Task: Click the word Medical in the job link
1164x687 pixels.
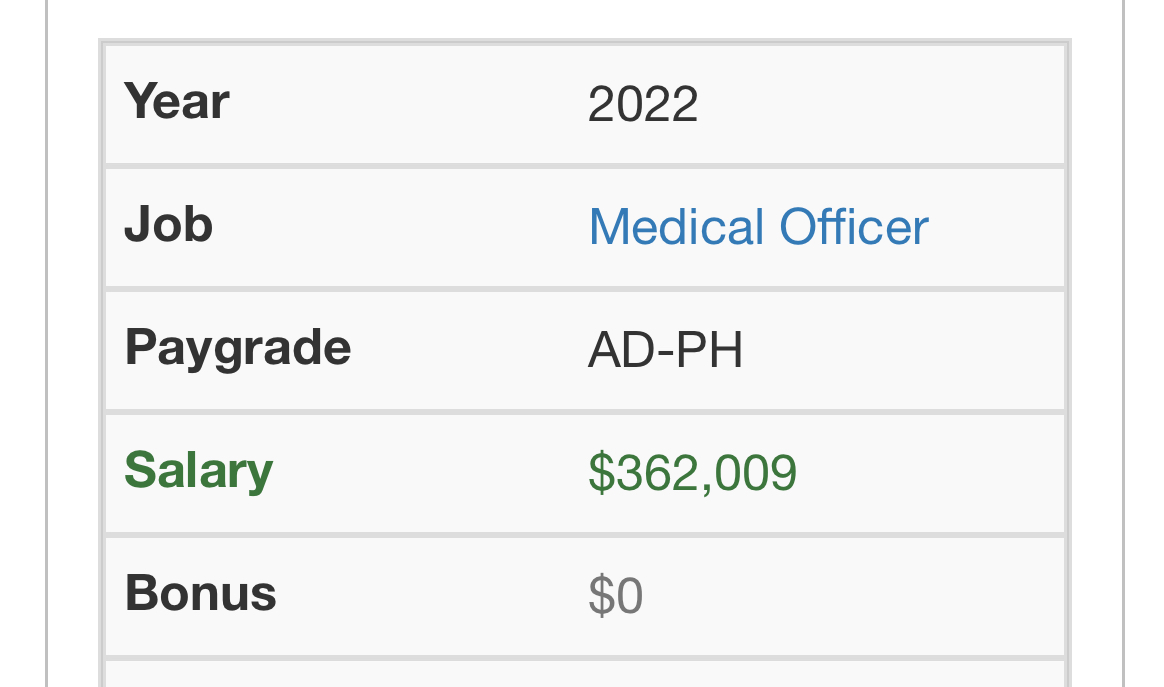Action: pos(676,227)
